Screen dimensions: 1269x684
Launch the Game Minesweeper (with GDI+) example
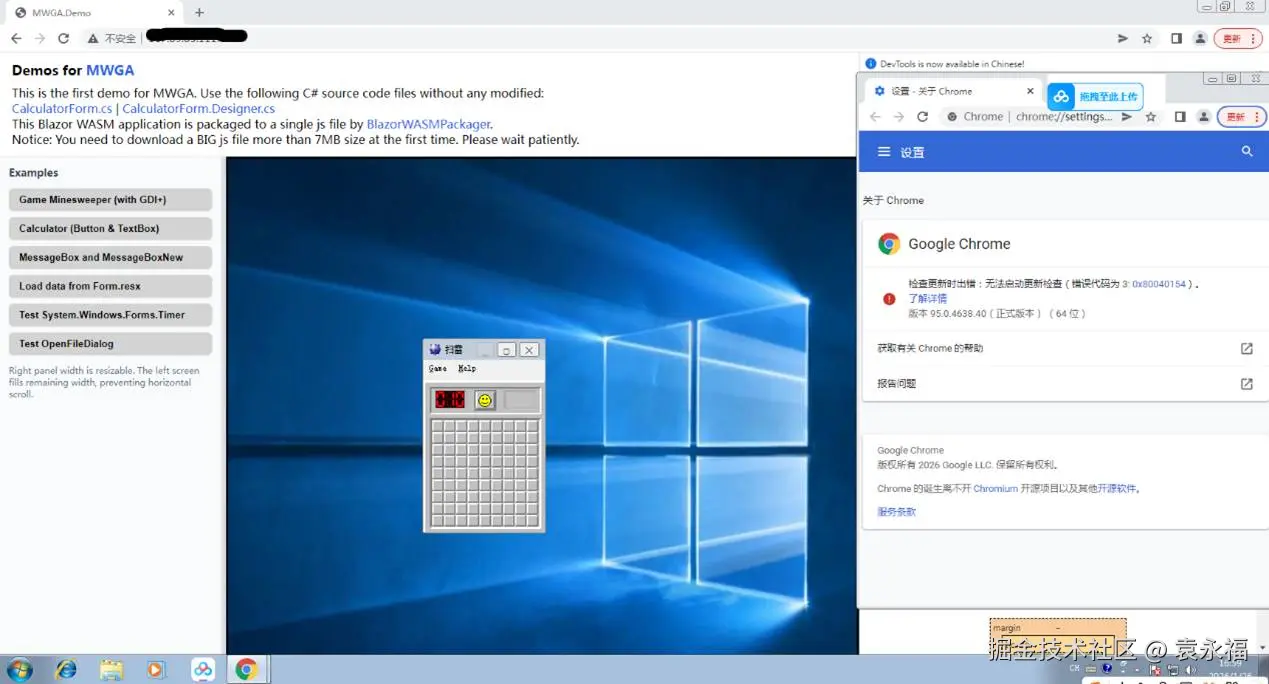110,200
